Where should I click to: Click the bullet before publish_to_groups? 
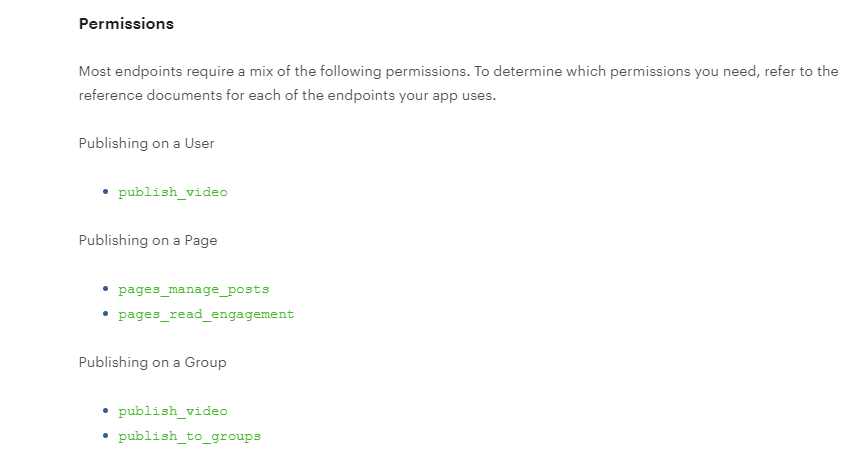(106, 436)
